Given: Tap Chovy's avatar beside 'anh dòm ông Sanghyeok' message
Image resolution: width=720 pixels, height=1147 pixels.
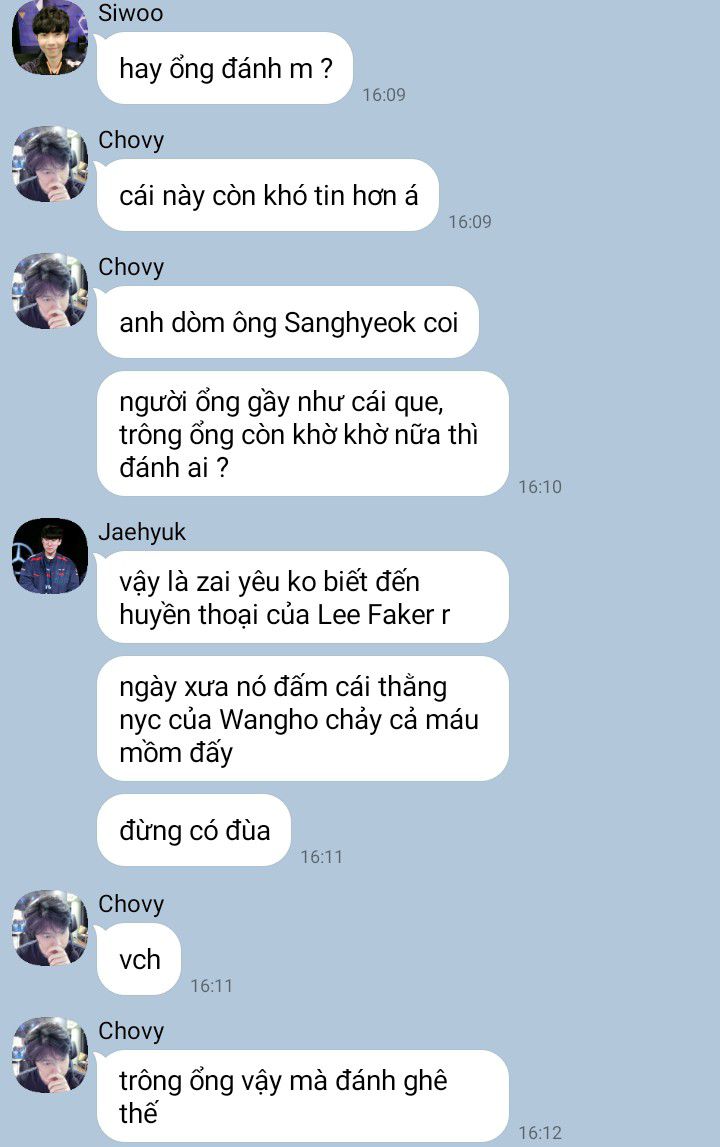Looking at the screenshot, I should pyautogui.click(x=50, y=291).
